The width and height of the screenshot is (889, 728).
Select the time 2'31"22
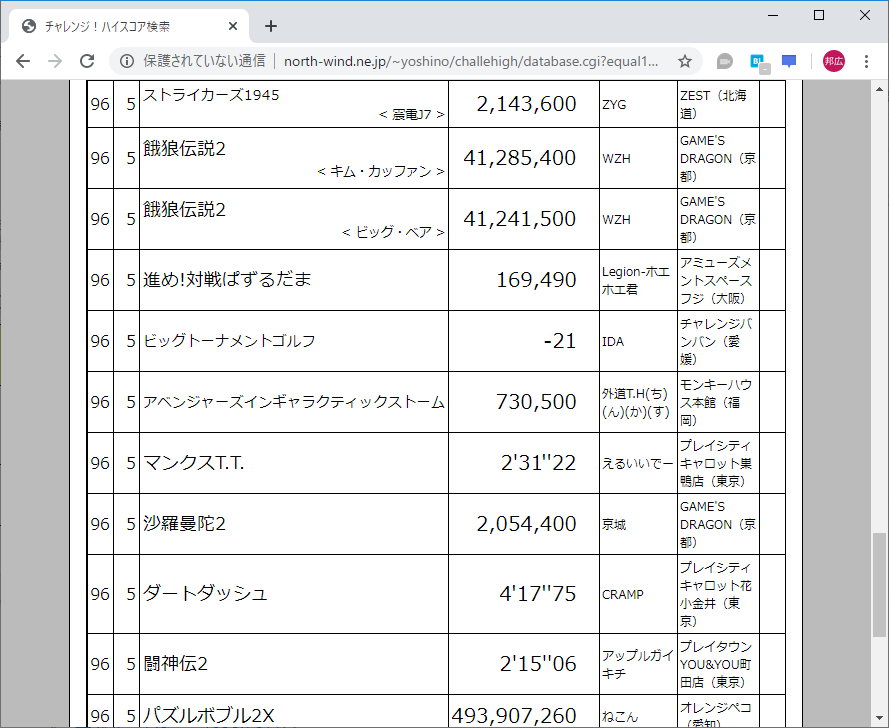point(539,463)
